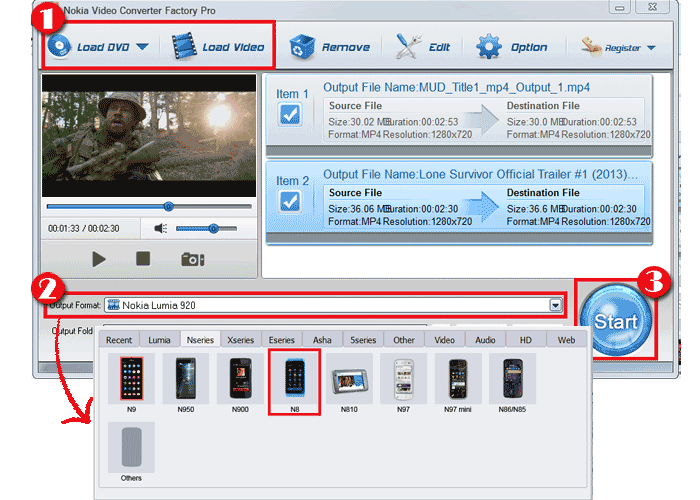Play the preview video

pyautogui.click(x=99, y=259)
